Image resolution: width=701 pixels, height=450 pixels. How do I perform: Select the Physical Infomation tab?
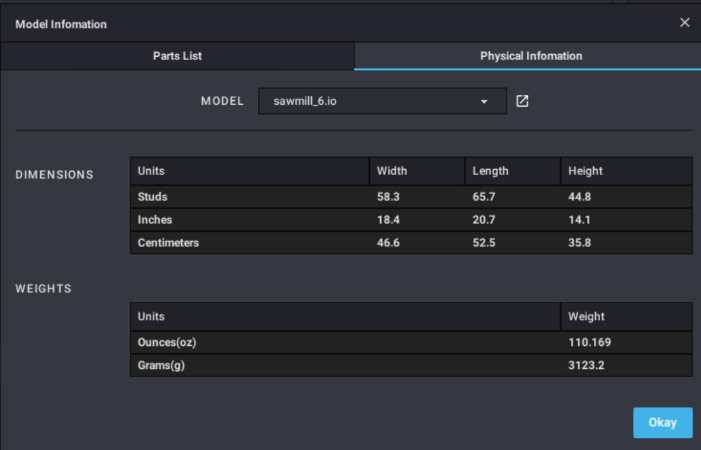pos(530,56)
